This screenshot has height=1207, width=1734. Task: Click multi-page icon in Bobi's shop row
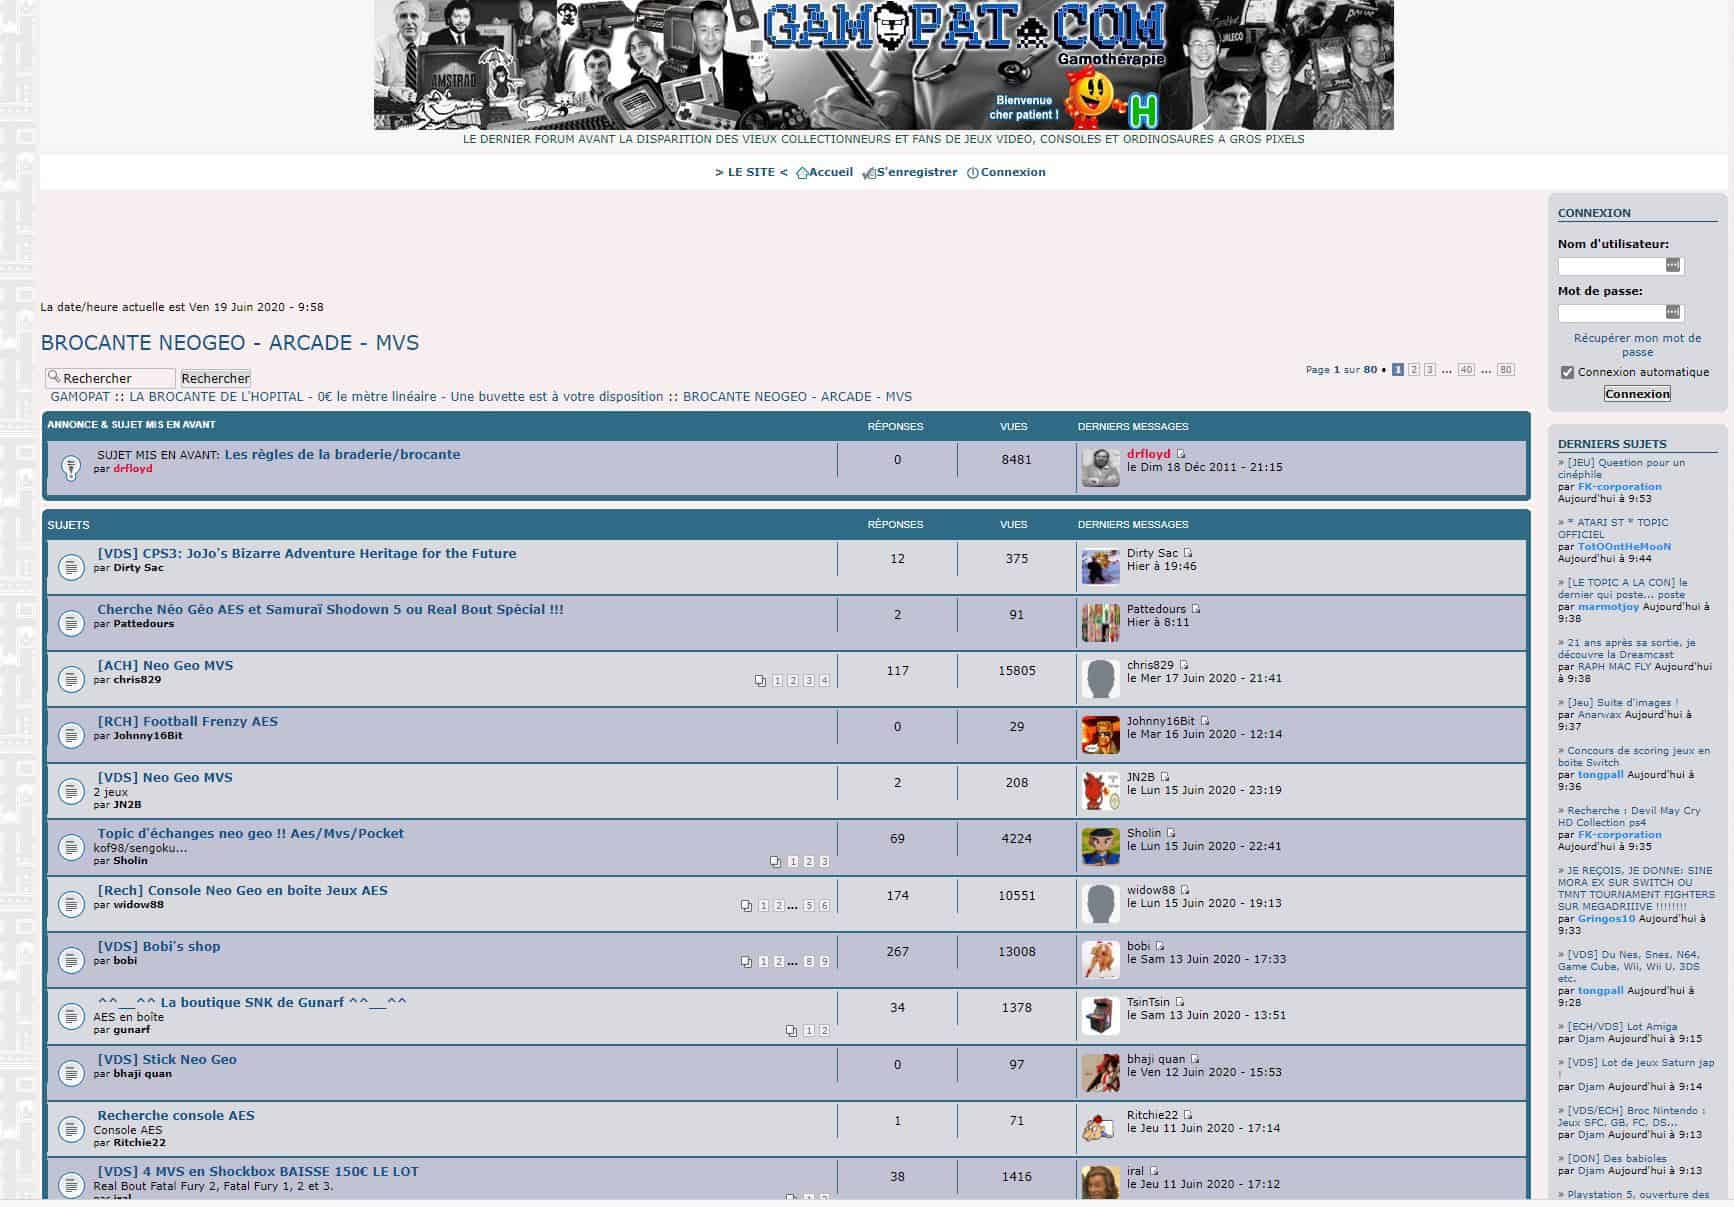tap(746, 962)
